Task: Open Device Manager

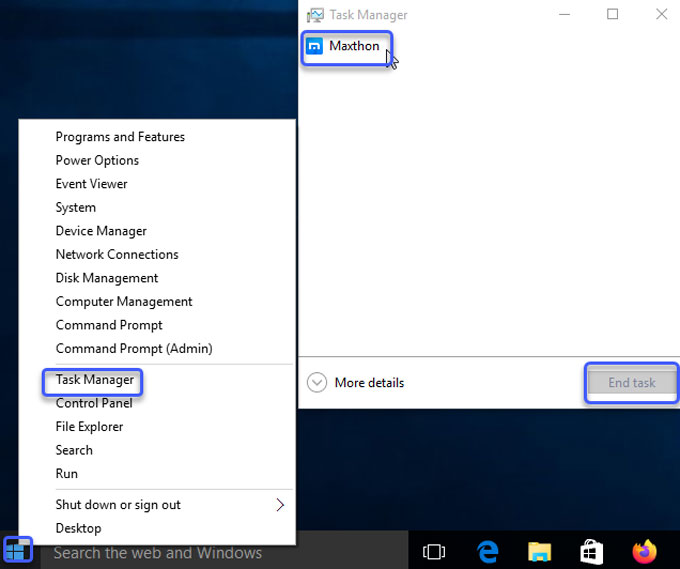Action: coord(101,231)
